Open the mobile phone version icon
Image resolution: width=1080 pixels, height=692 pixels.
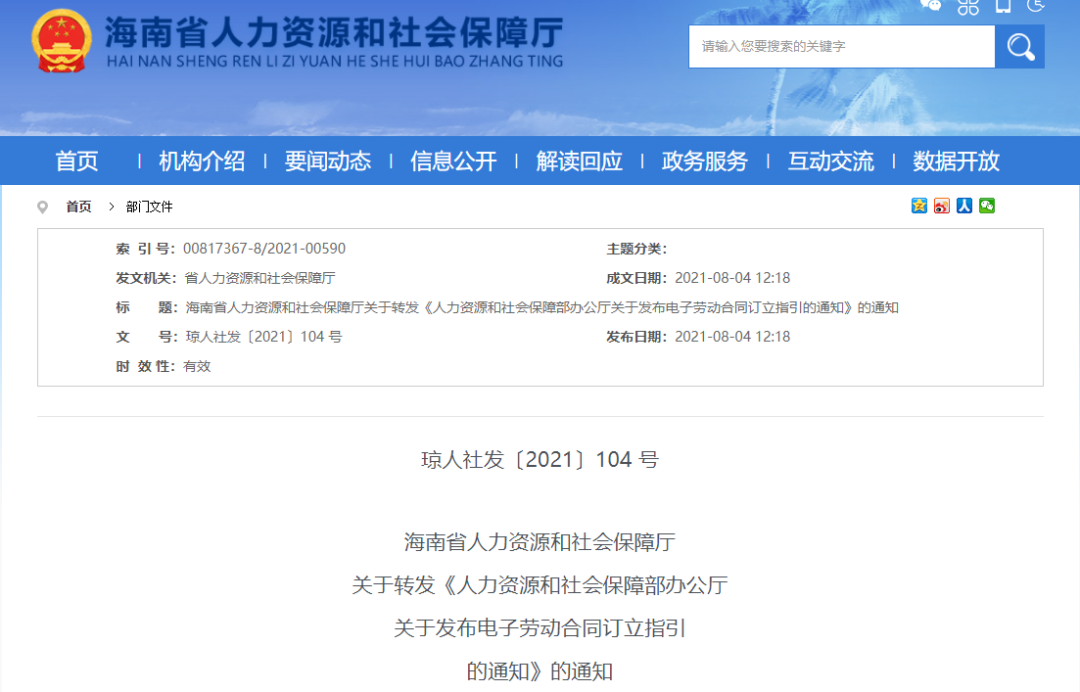pyautogui.click(x=1003, y=5)
